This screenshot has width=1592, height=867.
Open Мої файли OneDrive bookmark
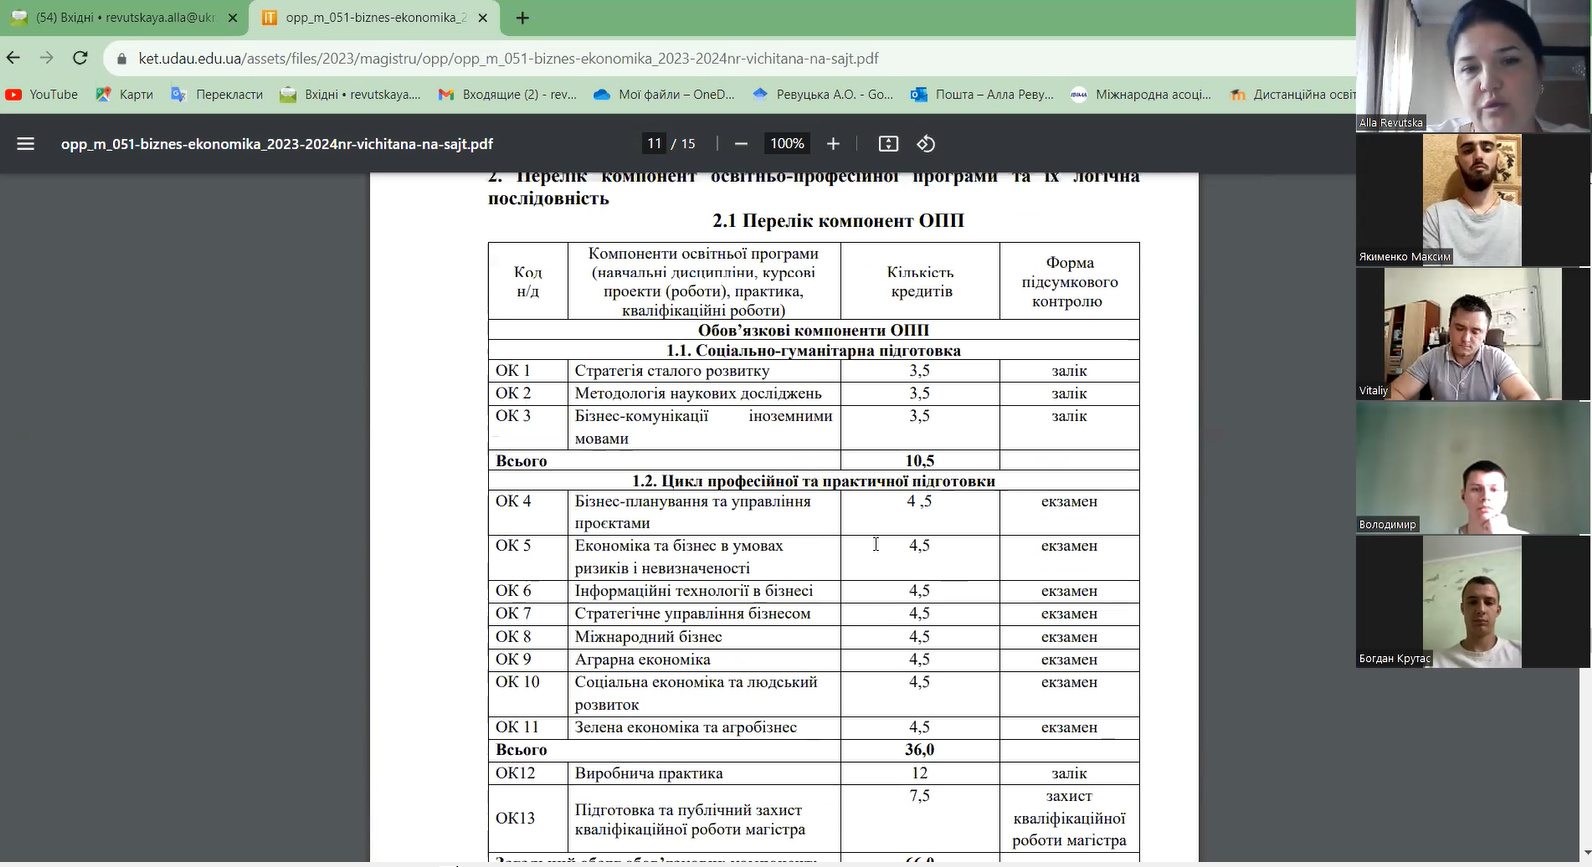[x=664, y=94]
